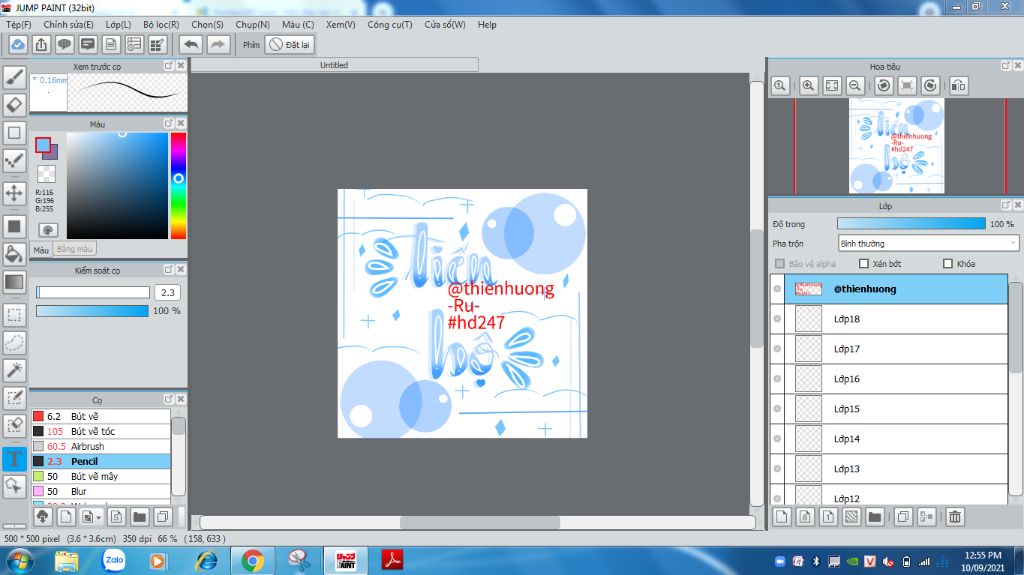1024x575 pixels.
Task: Click the export share icon in toolbar
Action: (41, 44)
